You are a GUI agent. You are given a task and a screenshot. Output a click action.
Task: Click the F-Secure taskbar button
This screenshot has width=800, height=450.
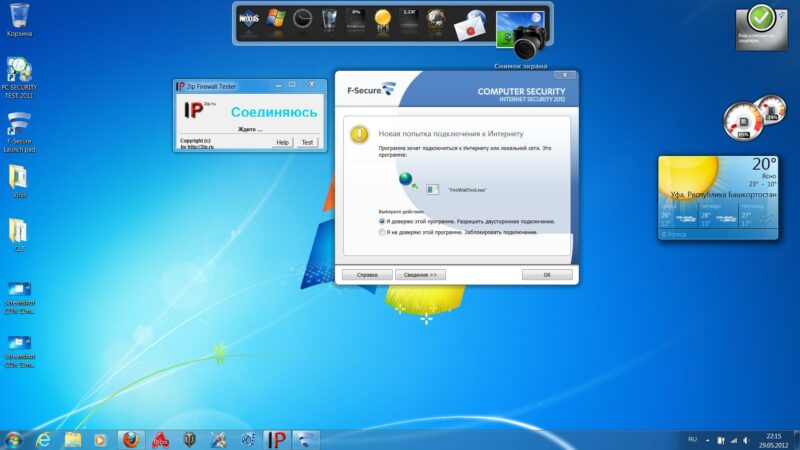[305, 440]
